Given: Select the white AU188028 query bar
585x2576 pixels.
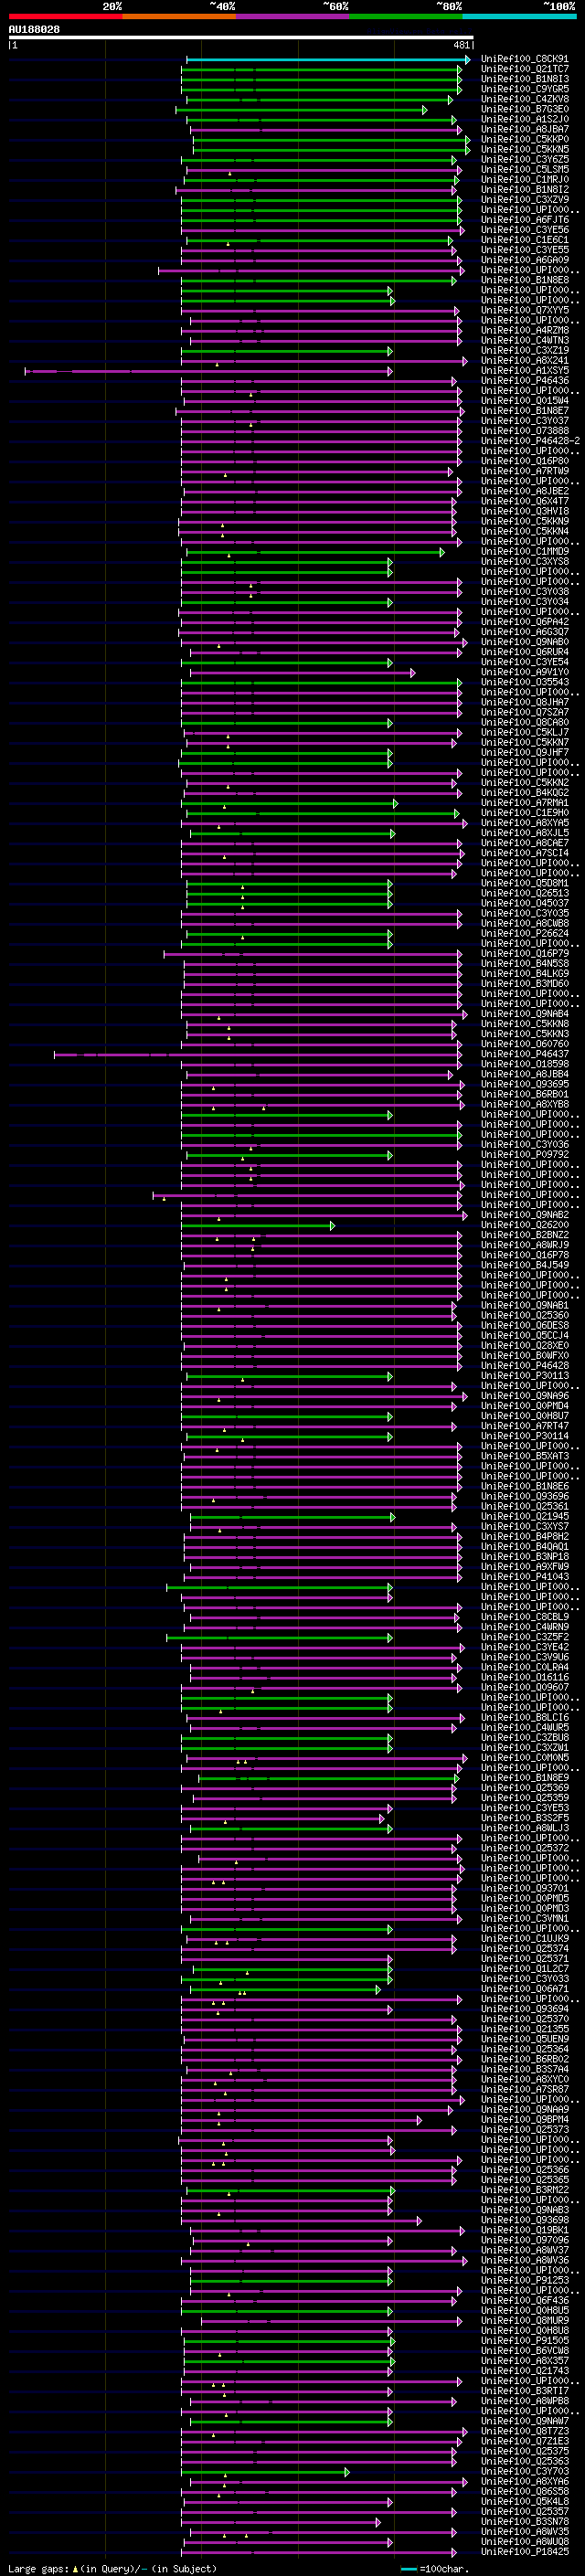Looking at the screenshot, I should pyautogui.click(x=241, y=37).
